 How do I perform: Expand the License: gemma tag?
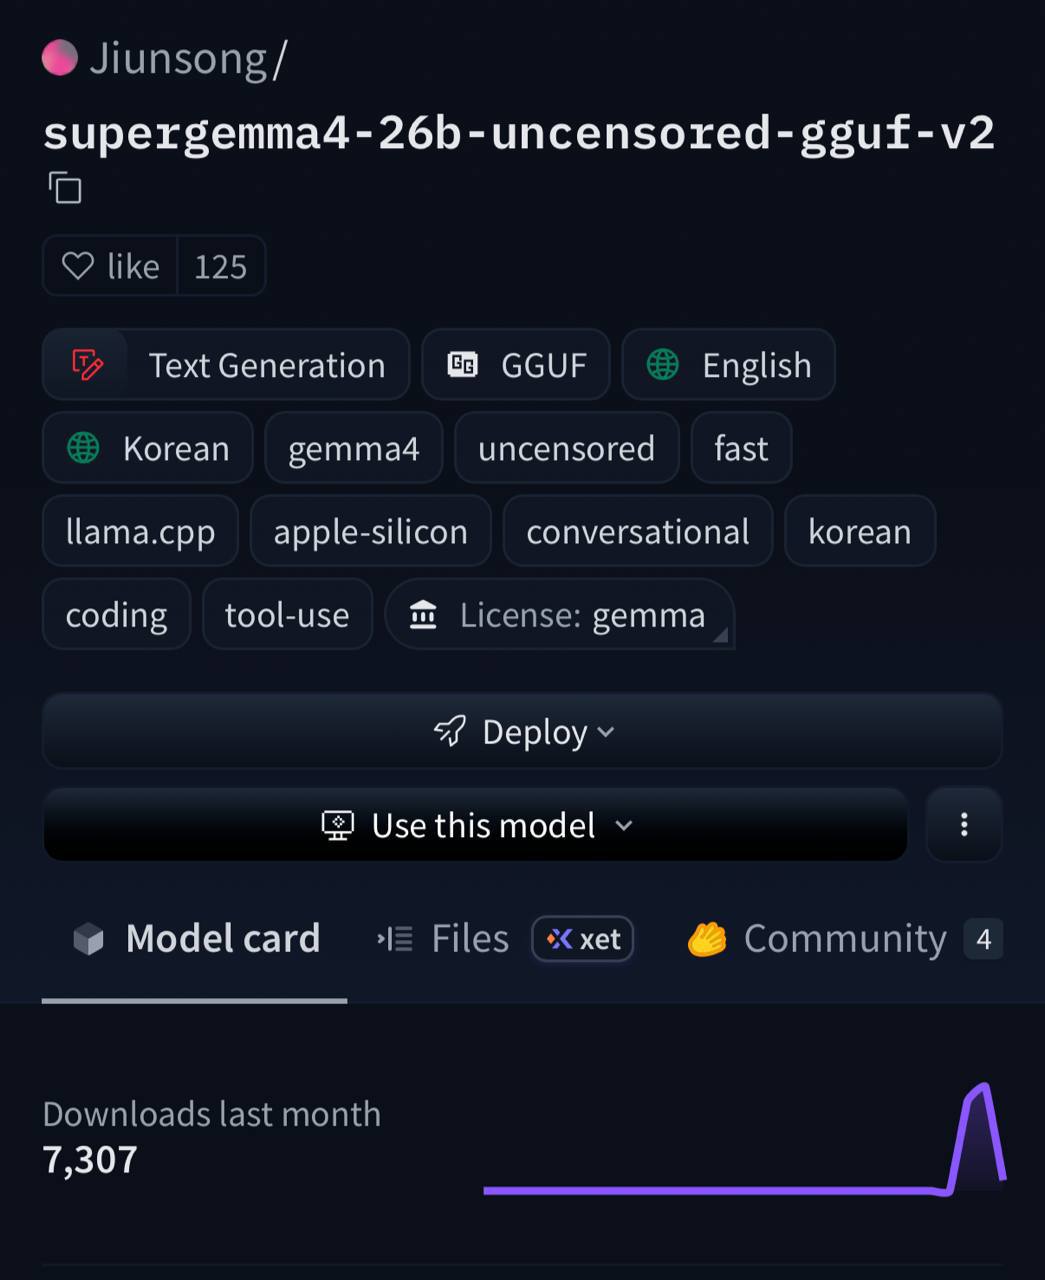click(559, 615)
